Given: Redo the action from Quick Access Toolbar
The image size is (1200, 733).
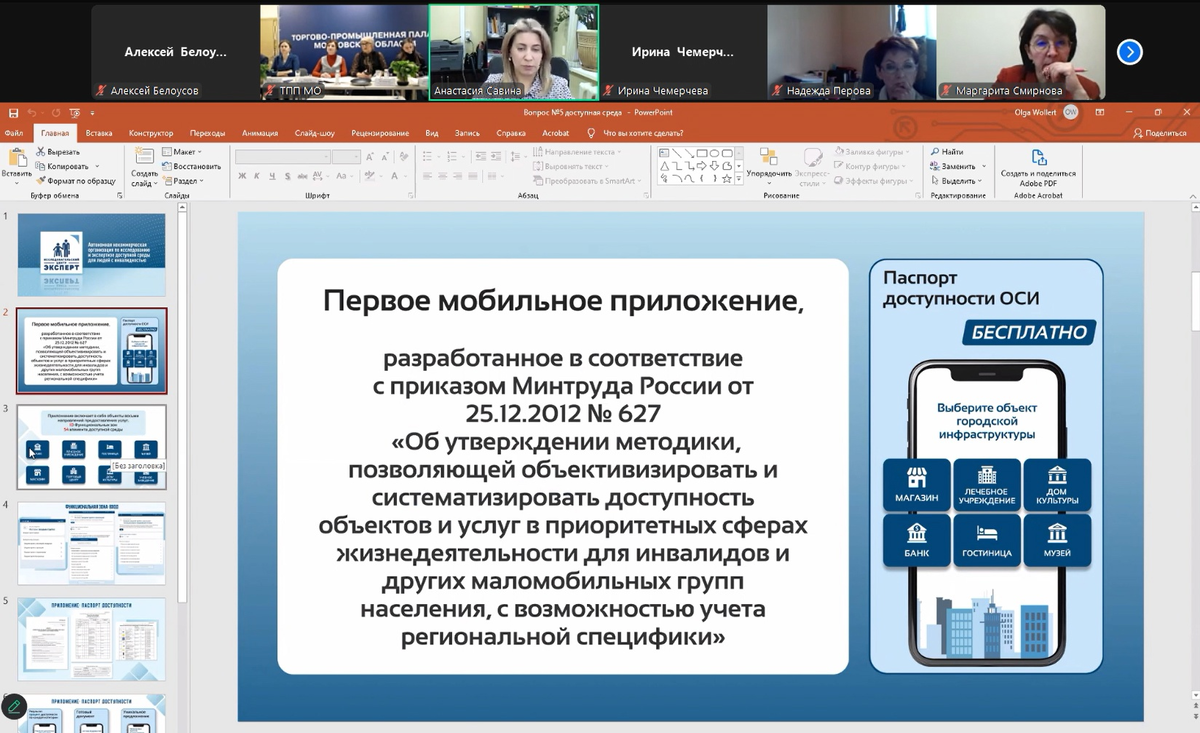Looking at the screenshot, I should click(56, 113).
